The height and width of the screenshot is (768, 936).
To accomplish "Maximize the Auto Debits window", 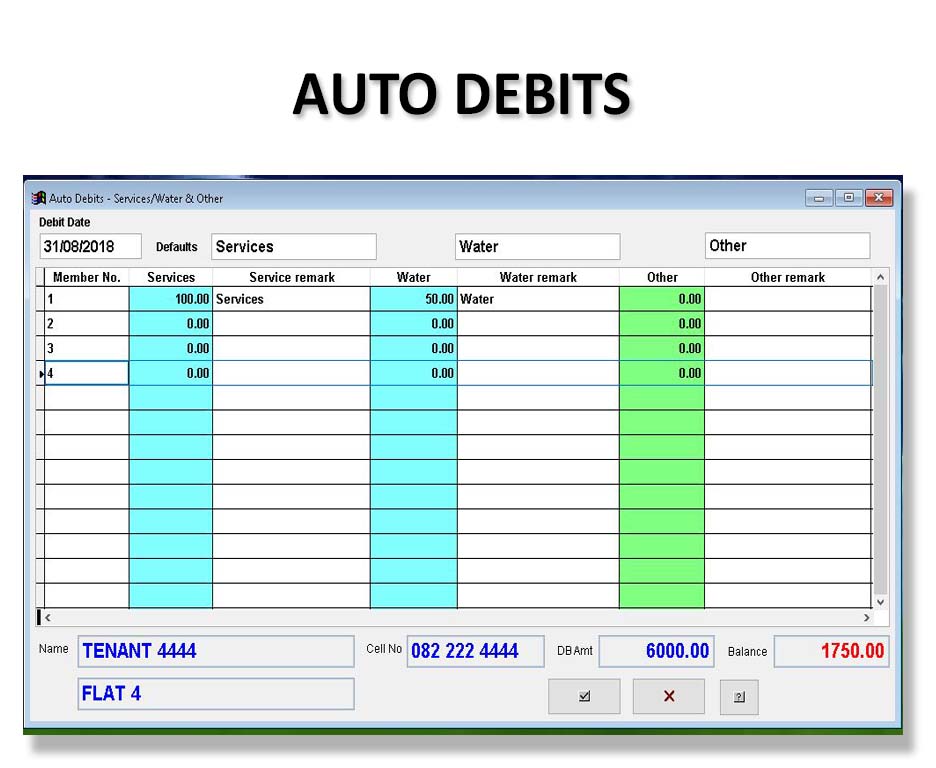I will (848, 198).
